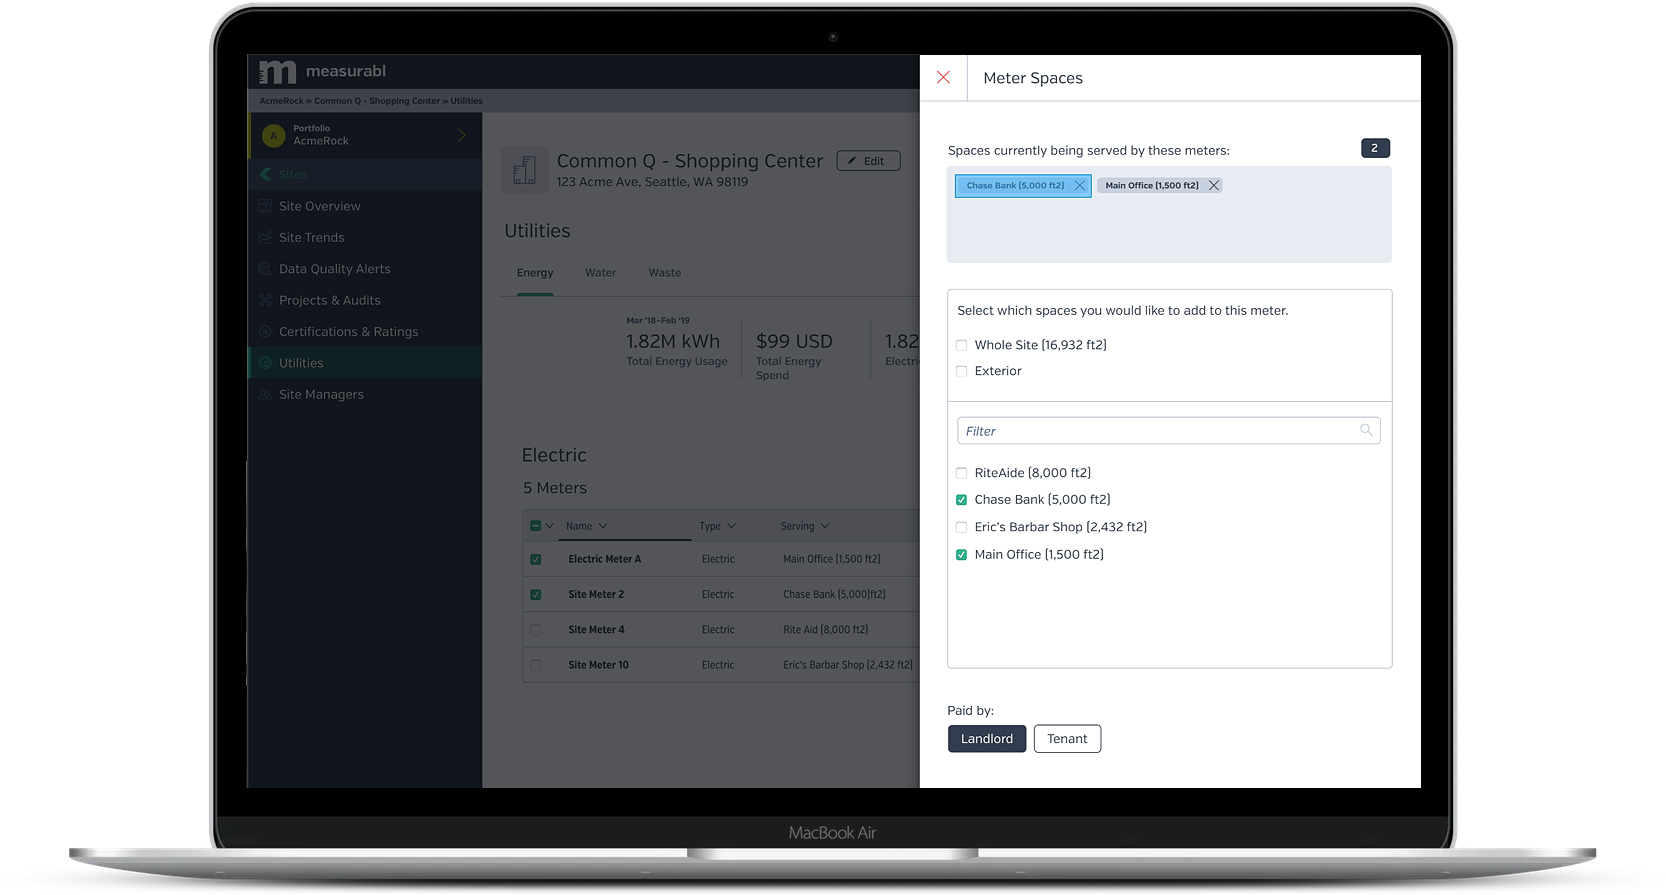
Task: Check Site Meter 10 row checkbox
Action: pos(536,665)
